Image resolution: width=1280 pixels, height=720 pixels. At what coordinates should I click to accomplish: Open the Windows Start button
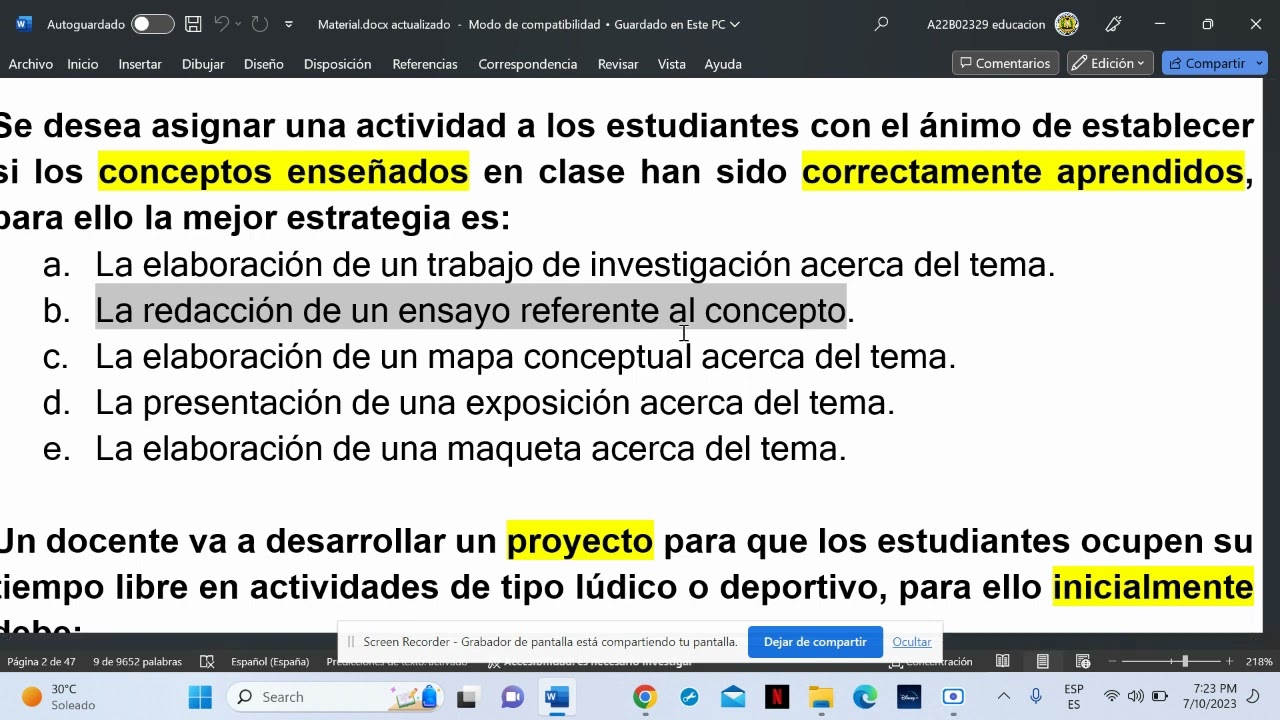click(x=200, y=697)
